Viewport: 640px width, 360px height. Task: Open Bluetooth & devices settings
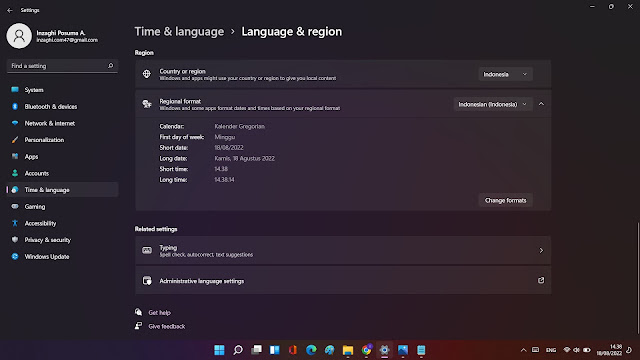tap(62, 107)
